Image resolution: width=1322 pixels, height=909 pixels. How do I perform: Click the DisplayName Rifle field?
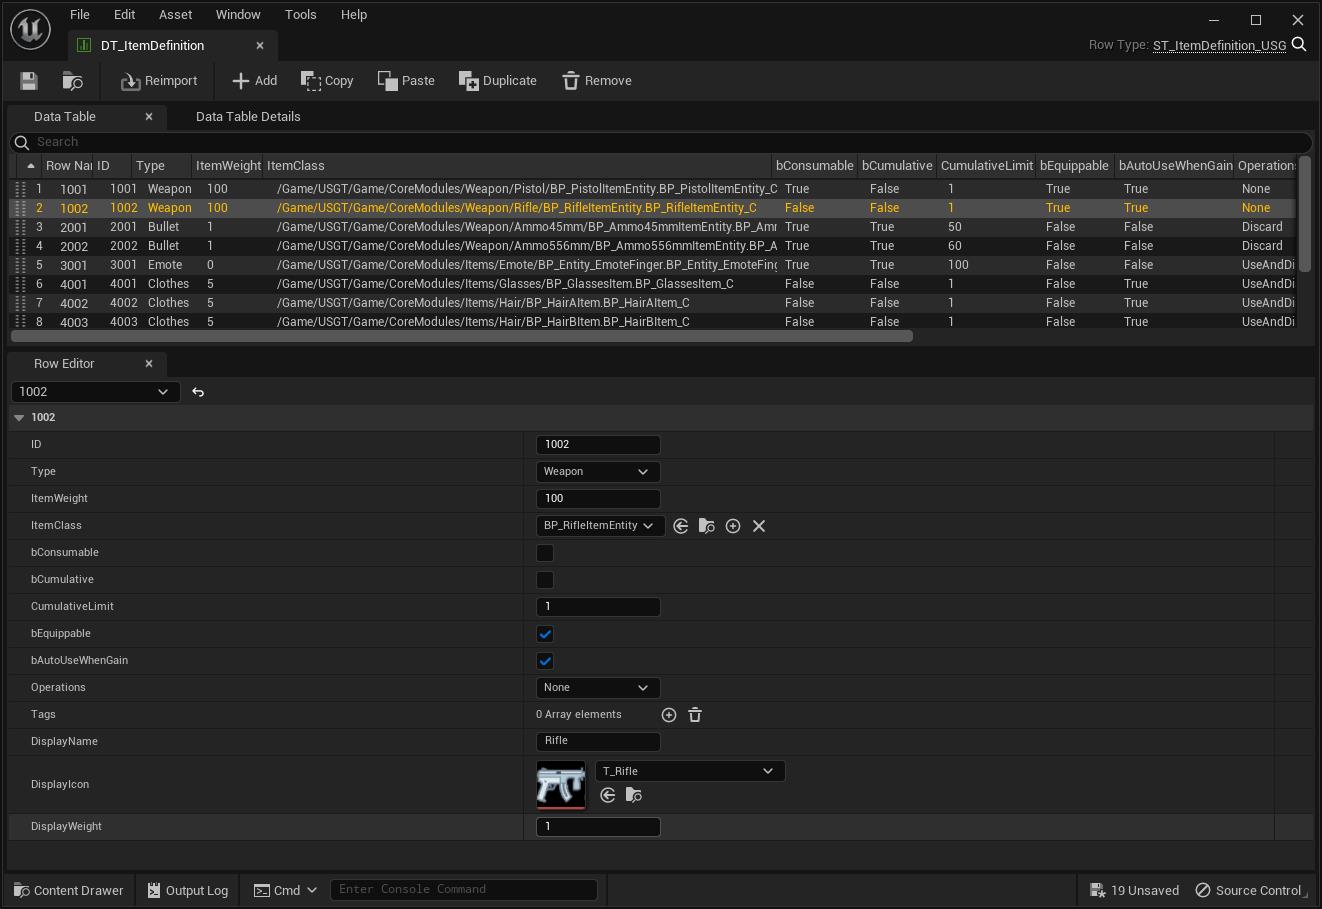click(598, 742)
